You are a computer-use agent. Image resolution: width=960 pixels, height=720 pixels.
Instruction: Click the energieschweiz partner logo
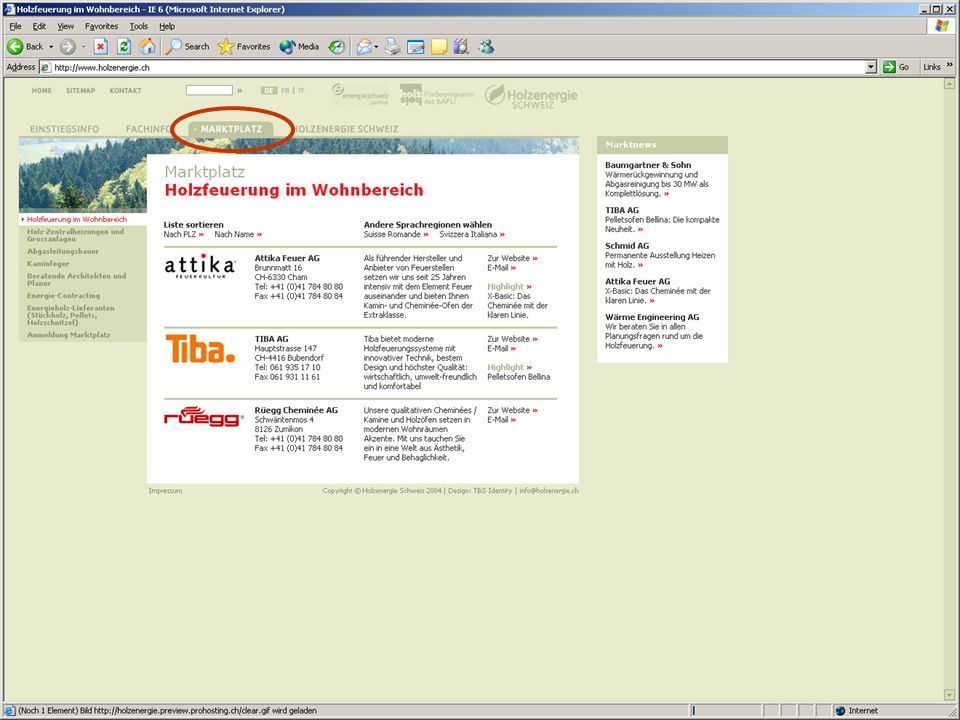pyautogui.click(x=361, y=95)
